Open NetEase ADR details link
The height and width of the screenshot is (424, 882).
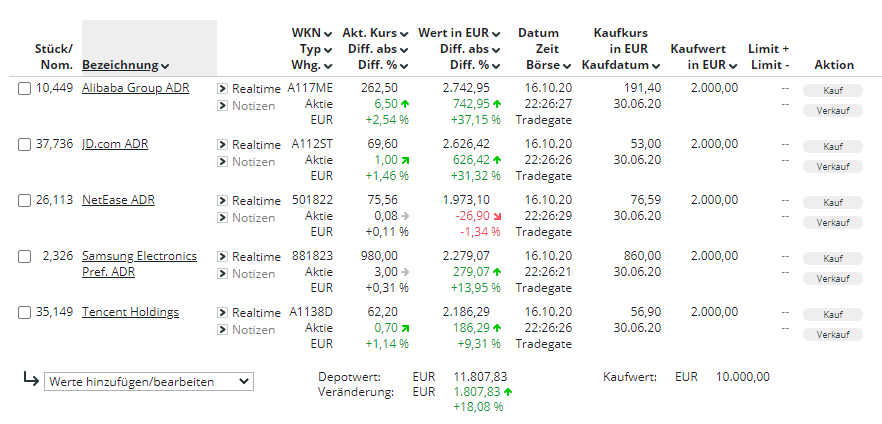point(118,200)
